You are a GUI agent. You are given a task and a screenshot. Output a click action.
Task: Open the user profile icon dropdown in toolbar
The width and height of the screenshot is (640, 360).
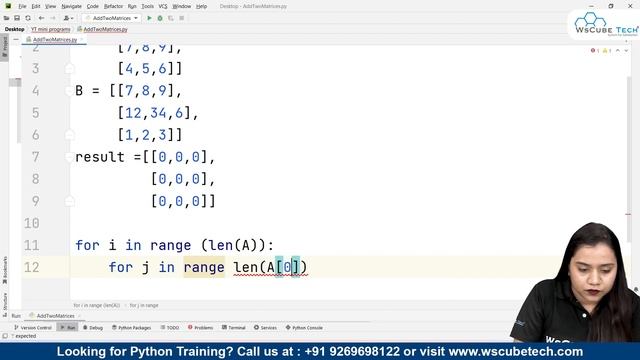68,18
